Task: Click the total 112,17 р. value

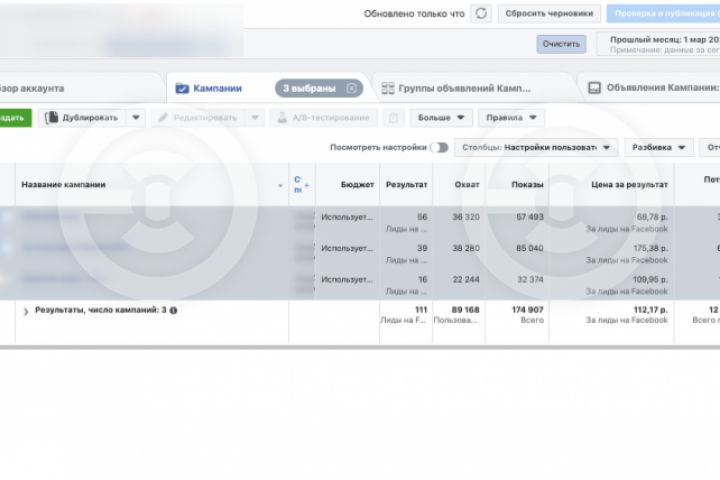Action: pyautogui.click(x=650, y=310)
